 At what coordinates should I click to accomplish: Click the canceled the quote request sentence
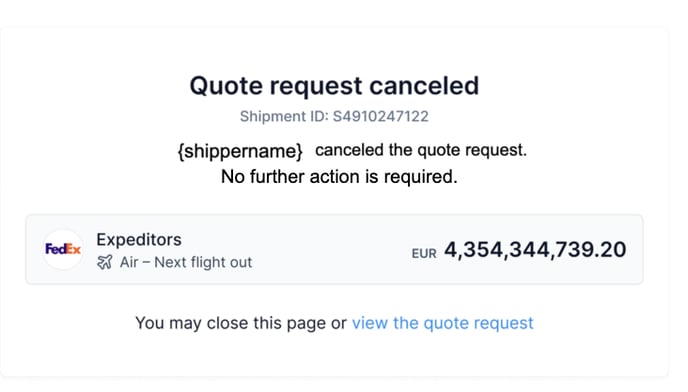pyautogui.click(x=421, y=150)
